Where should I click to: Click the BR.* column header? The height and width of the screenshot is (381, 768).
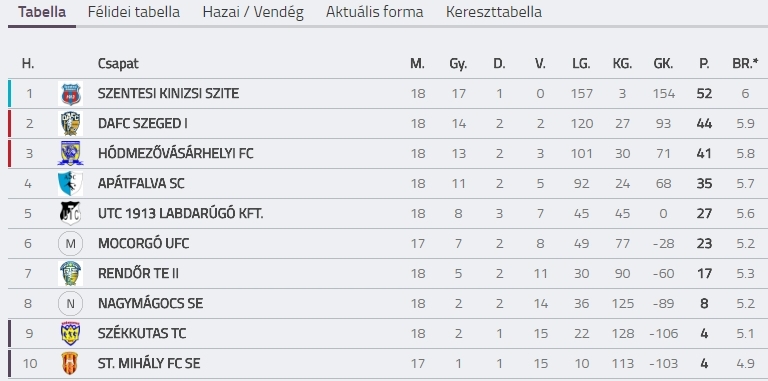pyautogui.click(x=745, y=63)
